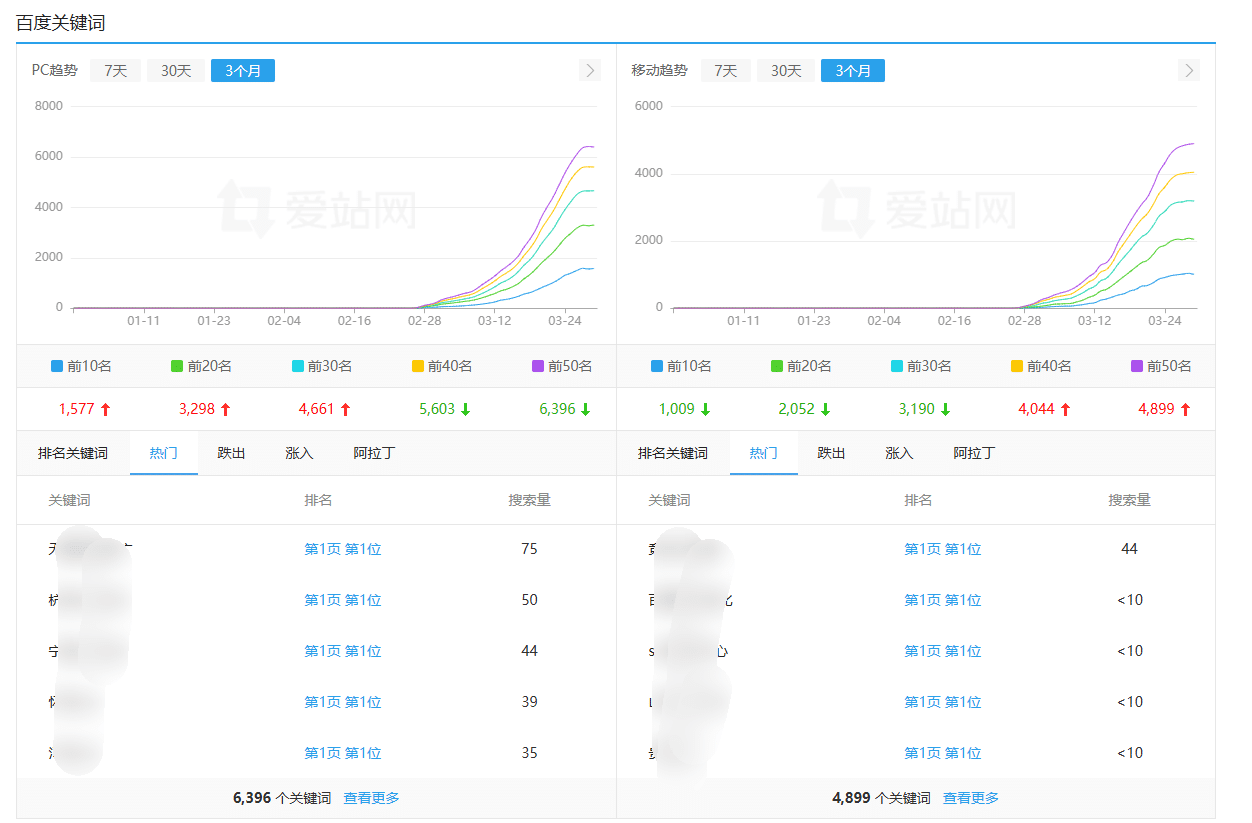Click the PC trend next arrow icon
The width and height of the screenshot is (1252, 823).
pos(589,70)
